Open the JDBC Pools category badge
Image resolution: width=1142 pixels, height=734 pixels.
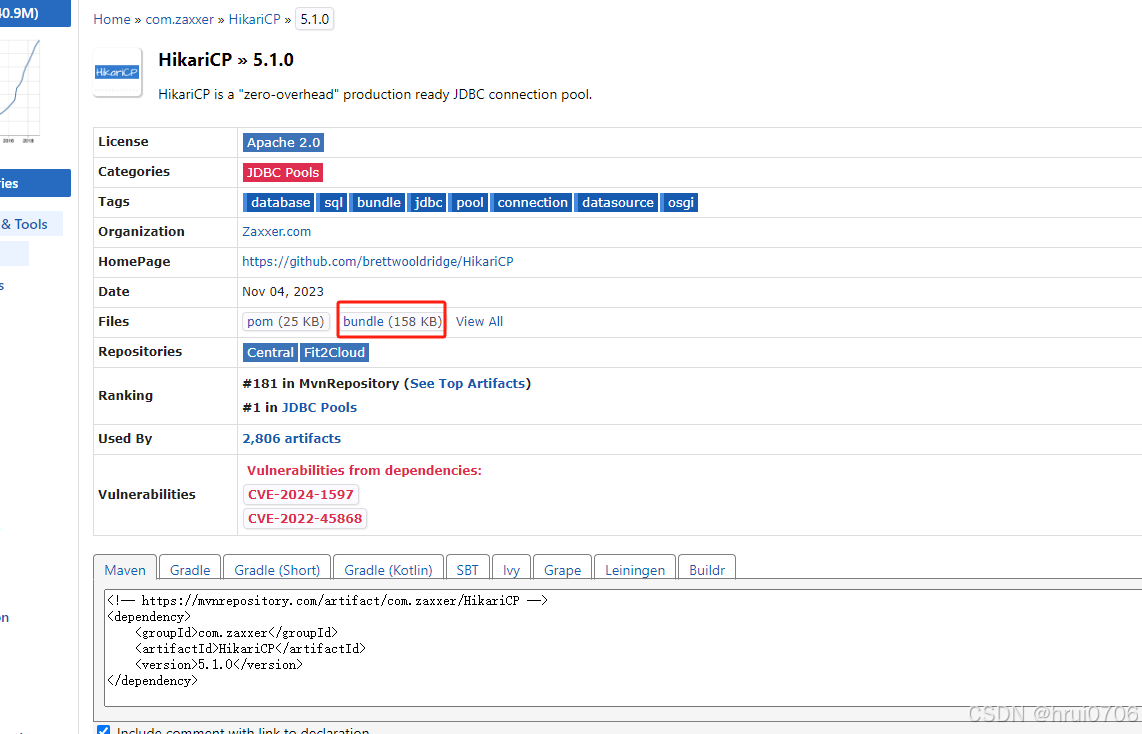coord(283,173)
